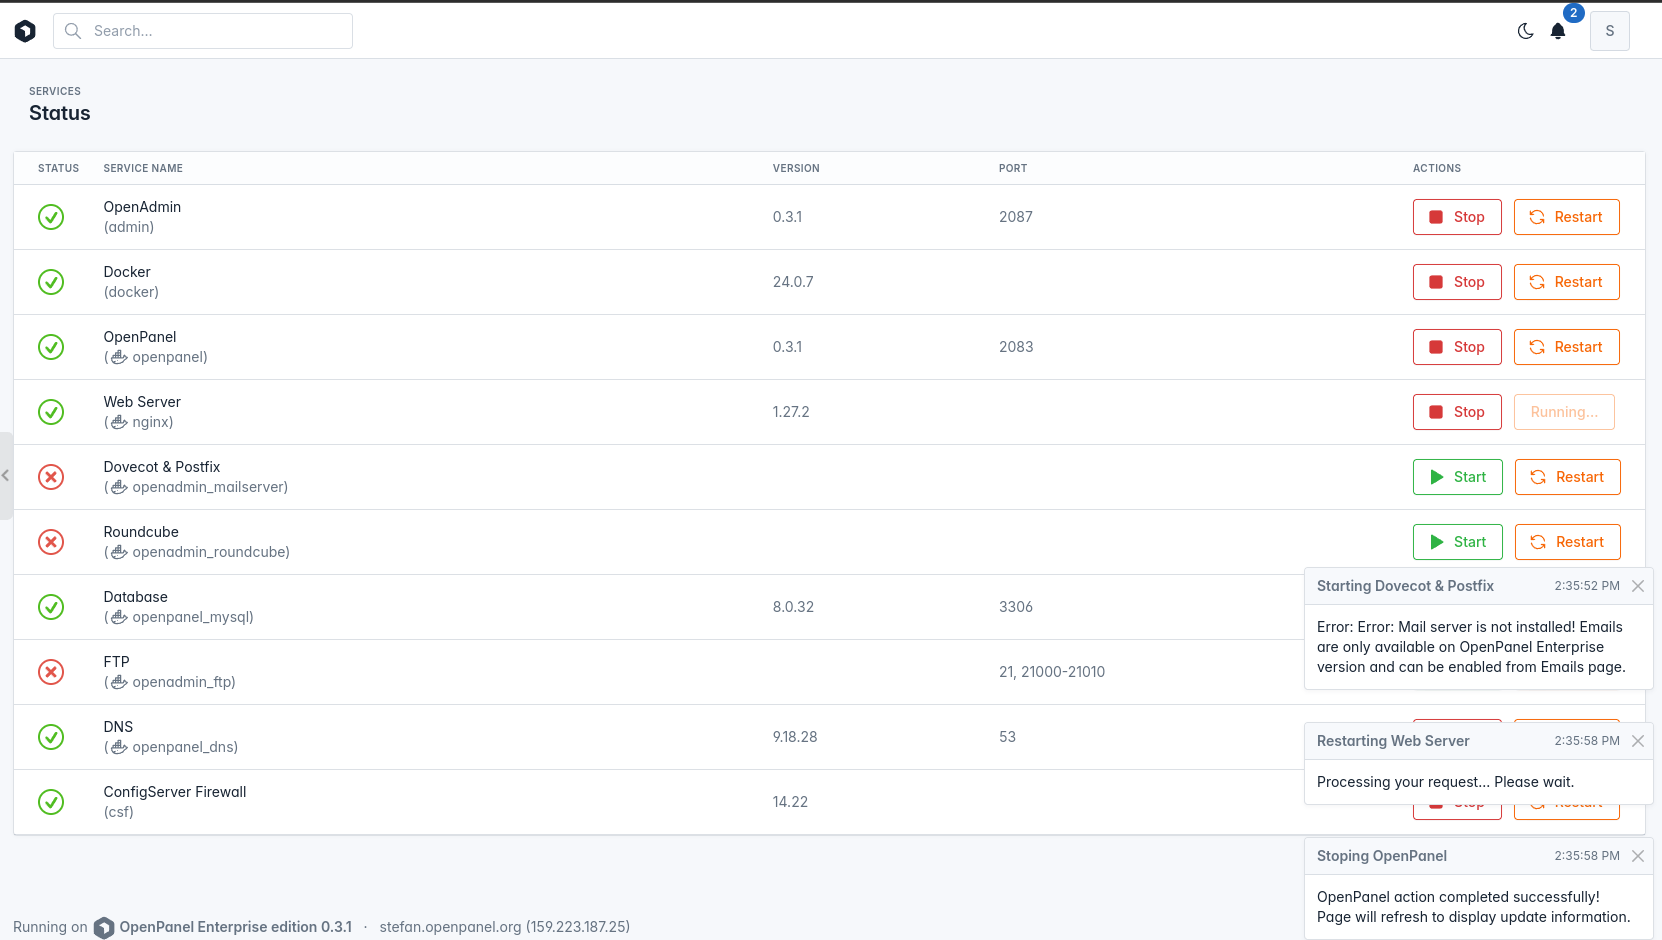The height and width of the screenshot is (940, 1662).
Task: Select the ConfigServer Firewall service name
Action: [175, 792]
